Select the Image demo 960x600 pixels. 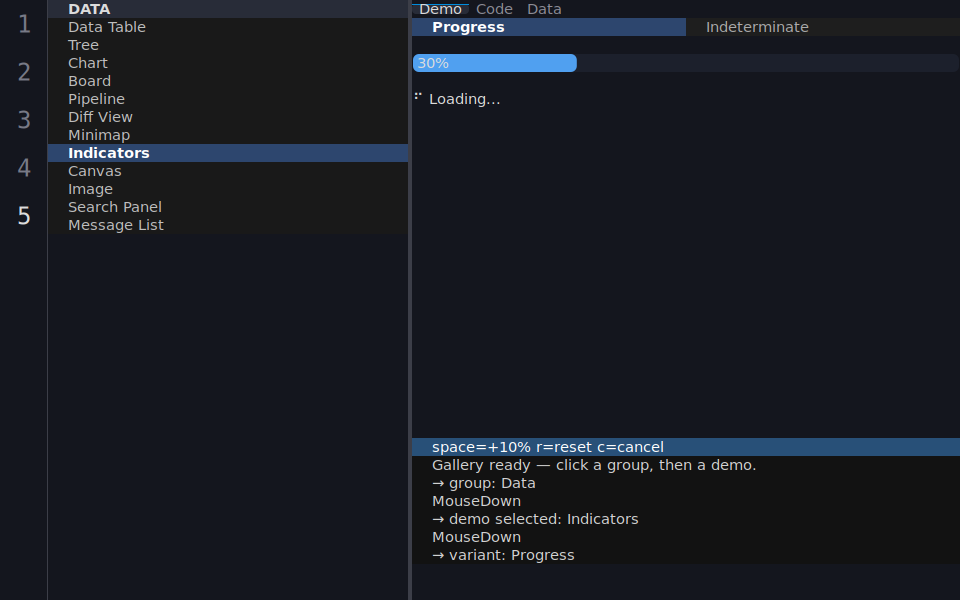coord(228,189)
